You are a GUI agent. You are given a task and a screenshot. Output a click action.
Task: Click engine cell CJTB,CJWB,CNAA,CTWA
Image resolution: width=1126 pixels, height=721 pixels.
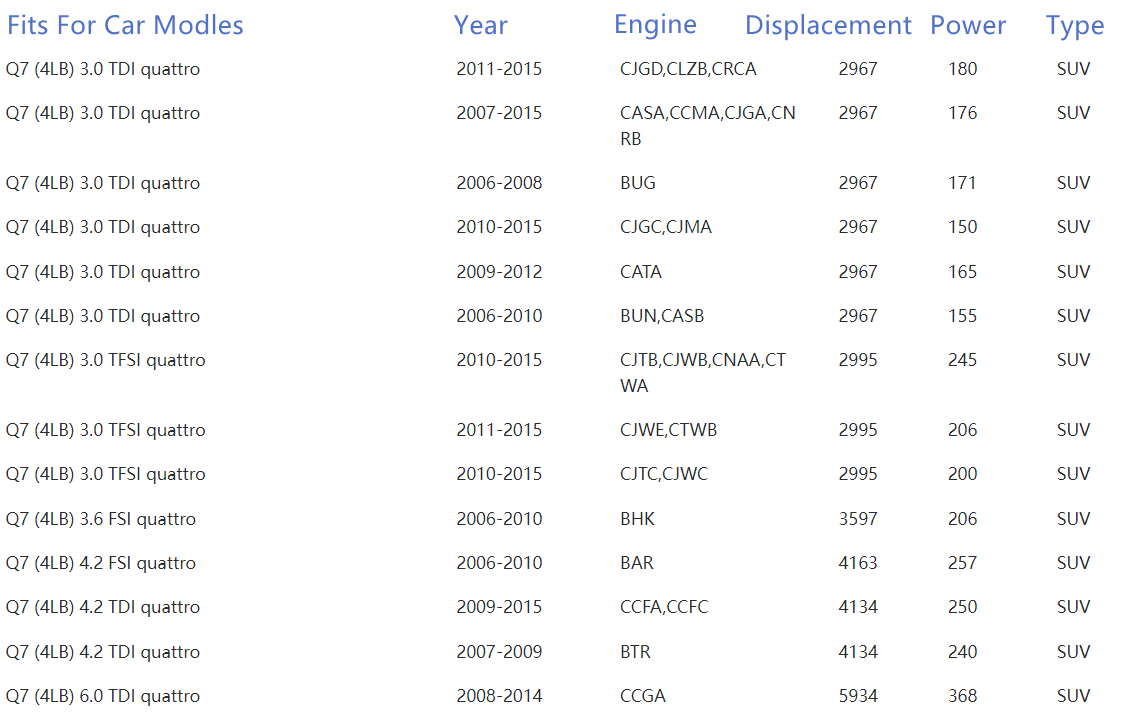click(x=703, y=373)
